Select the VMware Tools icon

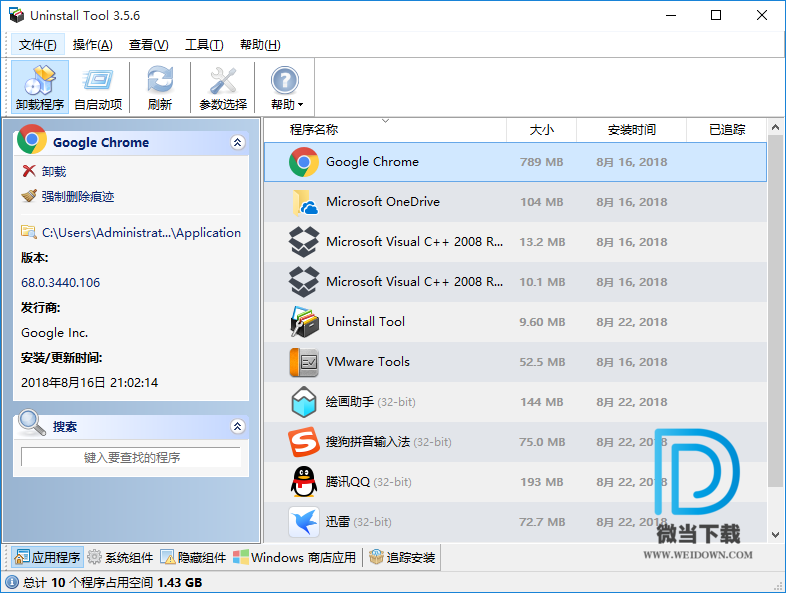pyautogui.click(x=304, y=362)
